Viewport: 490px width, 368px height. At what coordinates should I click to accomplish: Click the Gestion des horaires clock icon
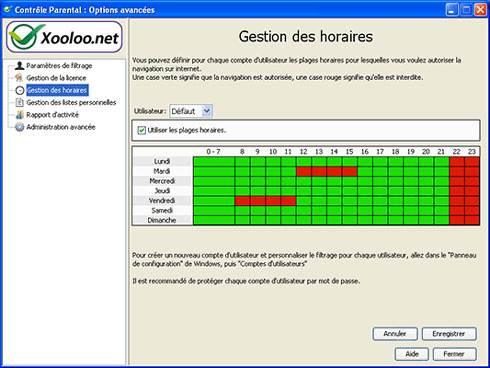pos(20,90)
